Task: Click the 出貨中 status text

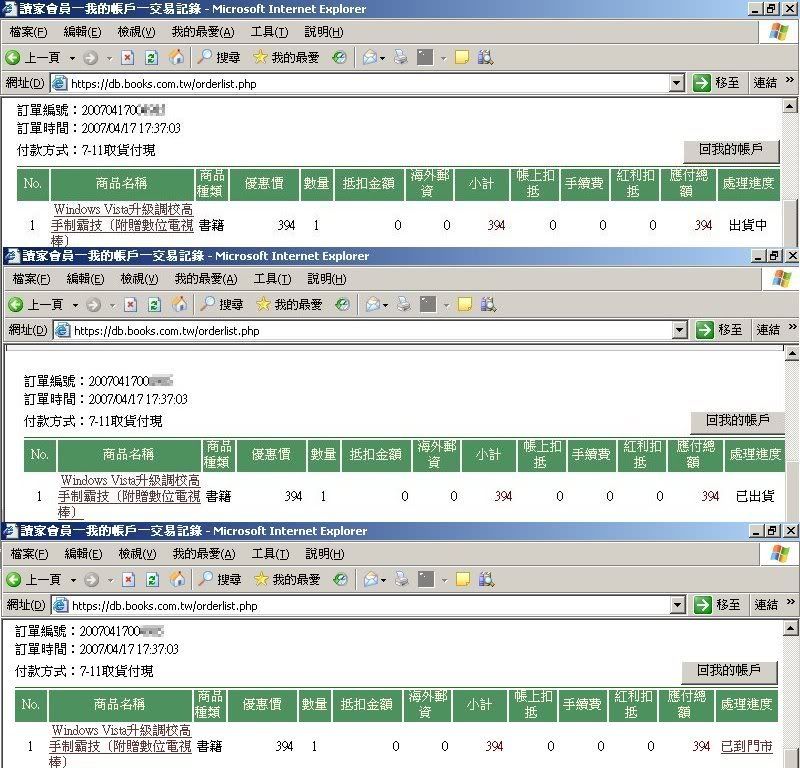Action: [x=747, y=225]
